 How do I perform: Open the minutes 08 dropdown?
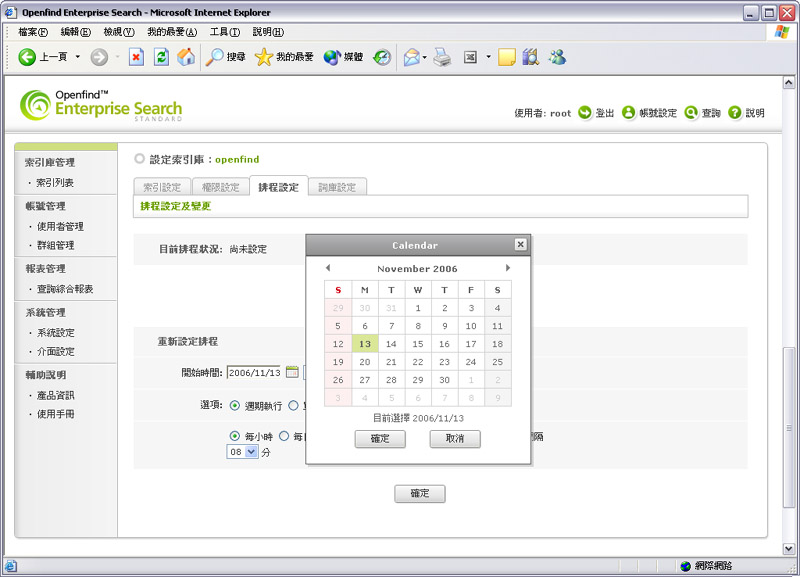point(242,451)
